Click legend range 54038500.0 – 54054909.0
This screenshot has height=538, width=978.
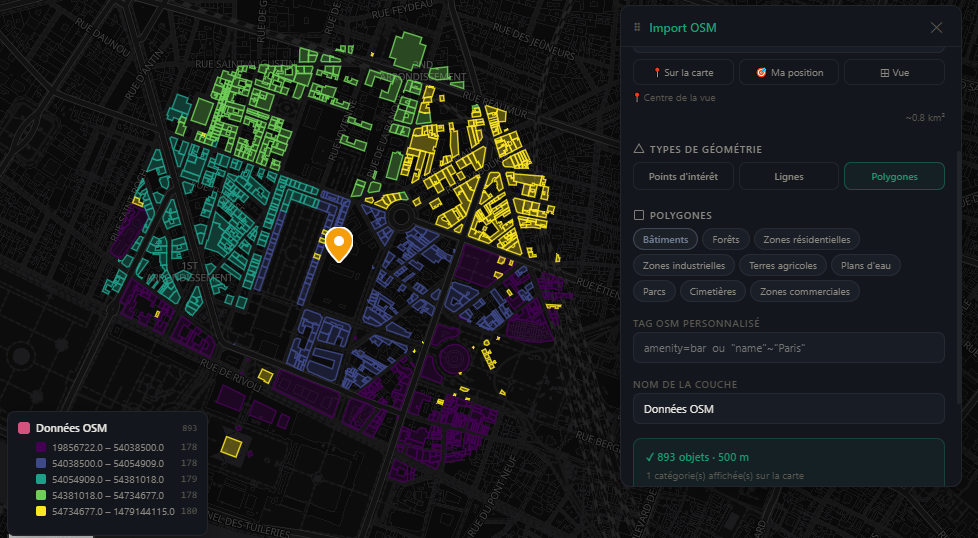click(108, 463)
